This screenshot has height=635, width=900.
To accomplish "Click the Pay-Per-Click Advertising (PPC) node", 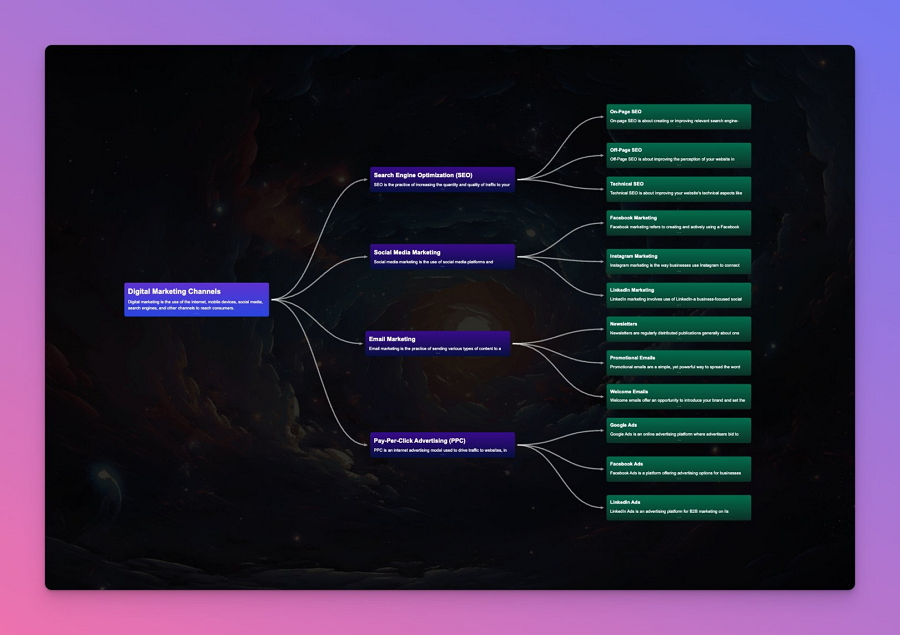I will pos(443,445).
